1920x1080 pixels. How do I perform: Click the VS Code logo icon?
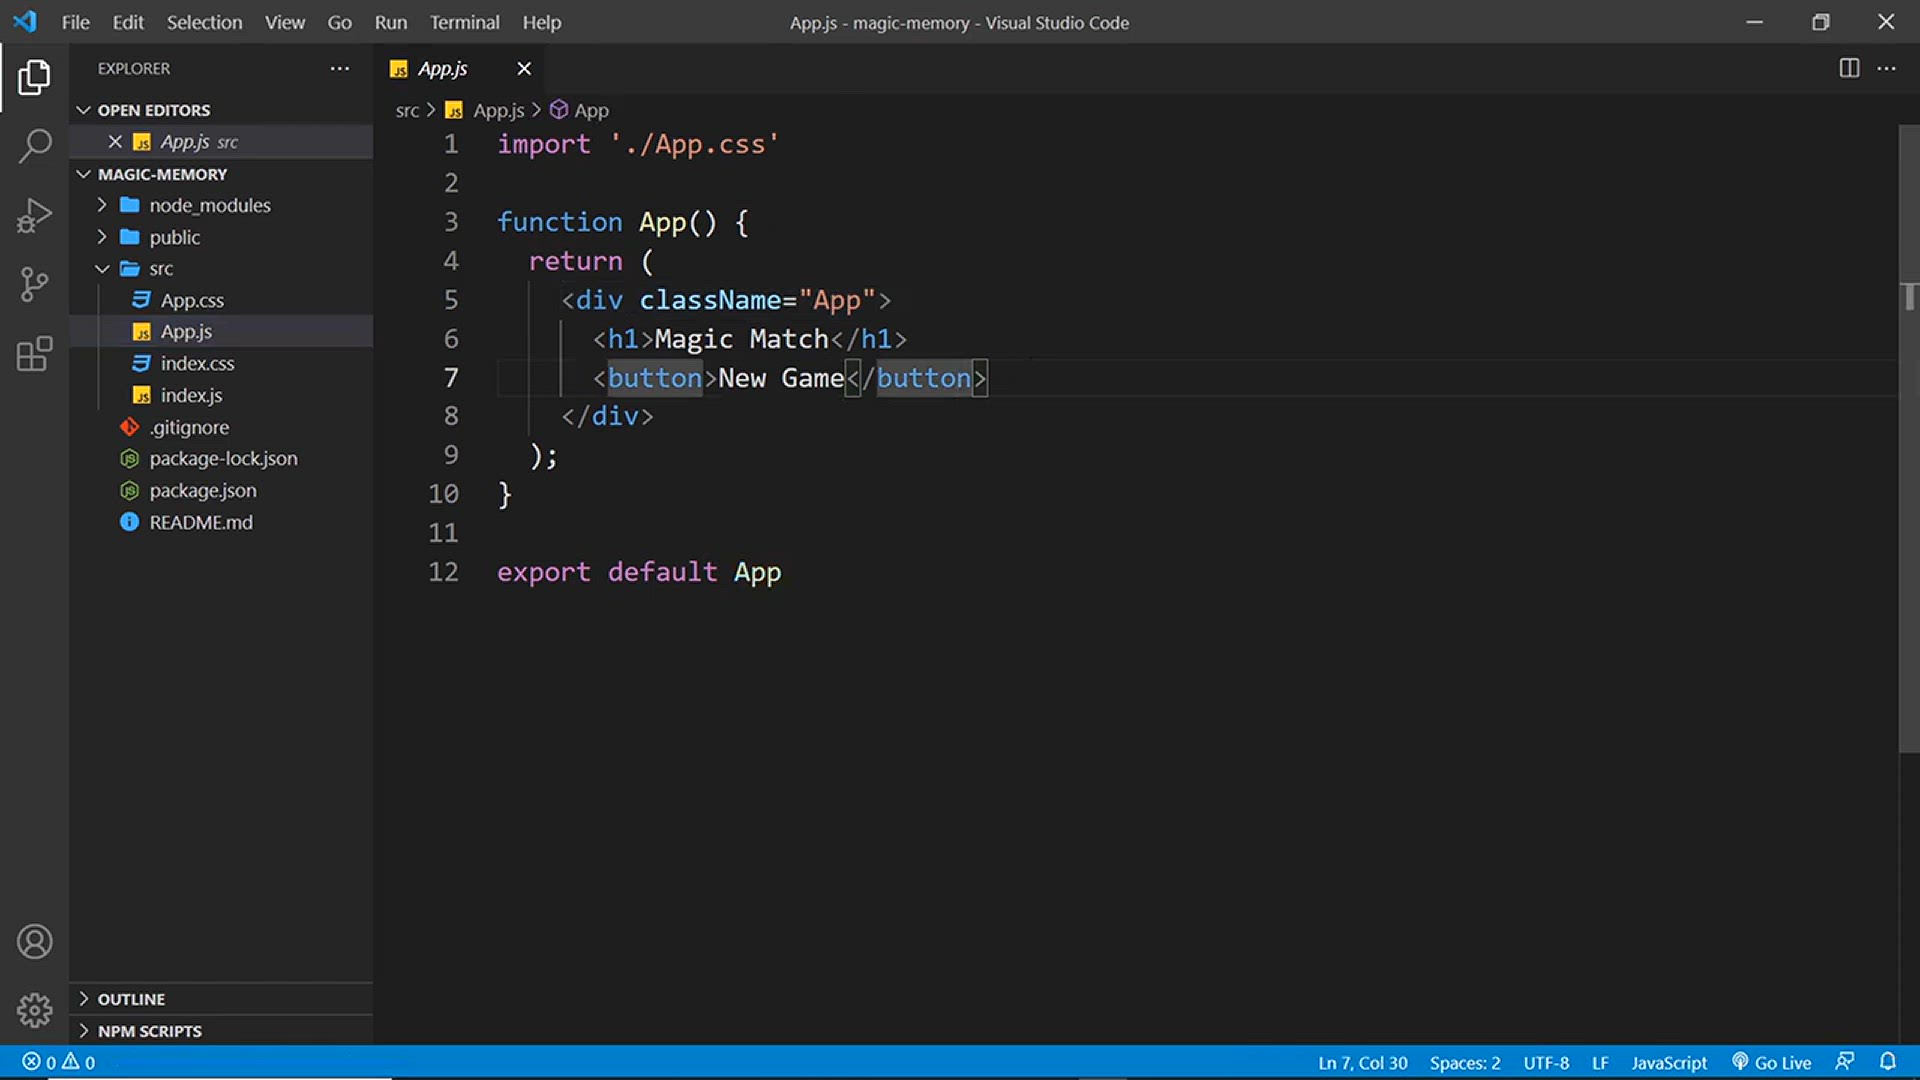(x=25, y=21)
